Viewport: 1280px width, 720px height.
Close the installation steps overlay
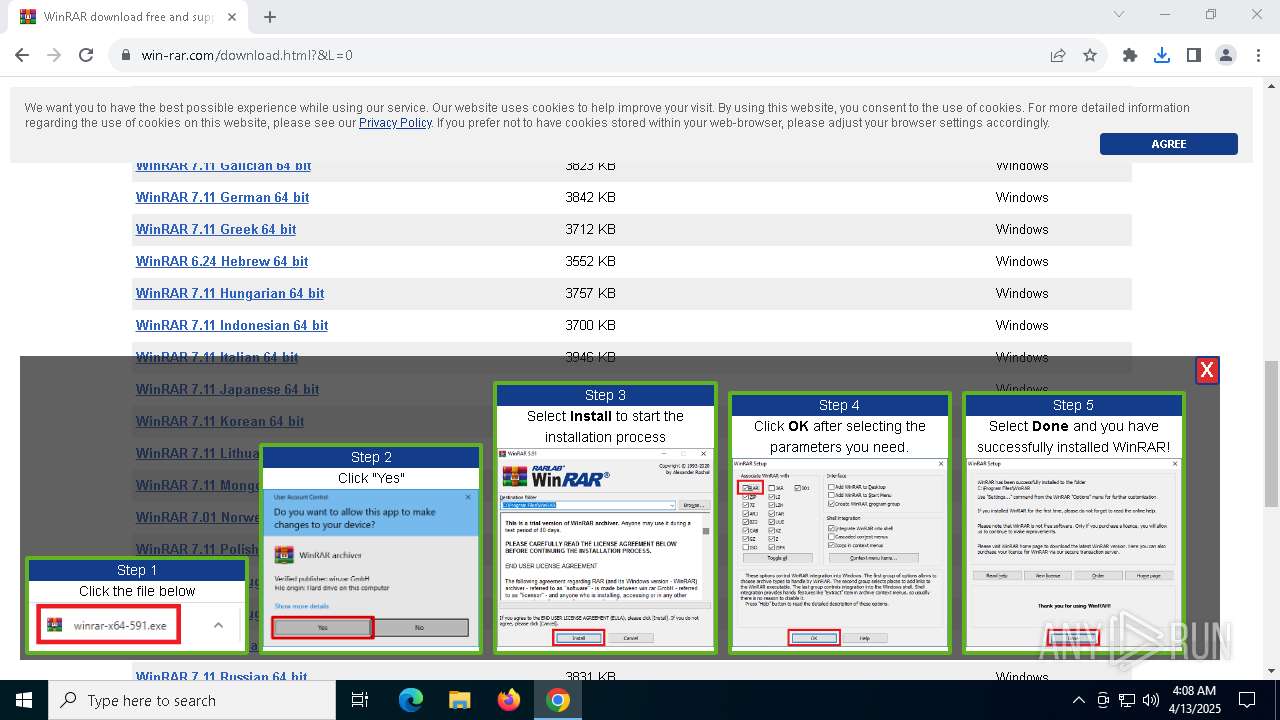click(x=1207, y=370)
